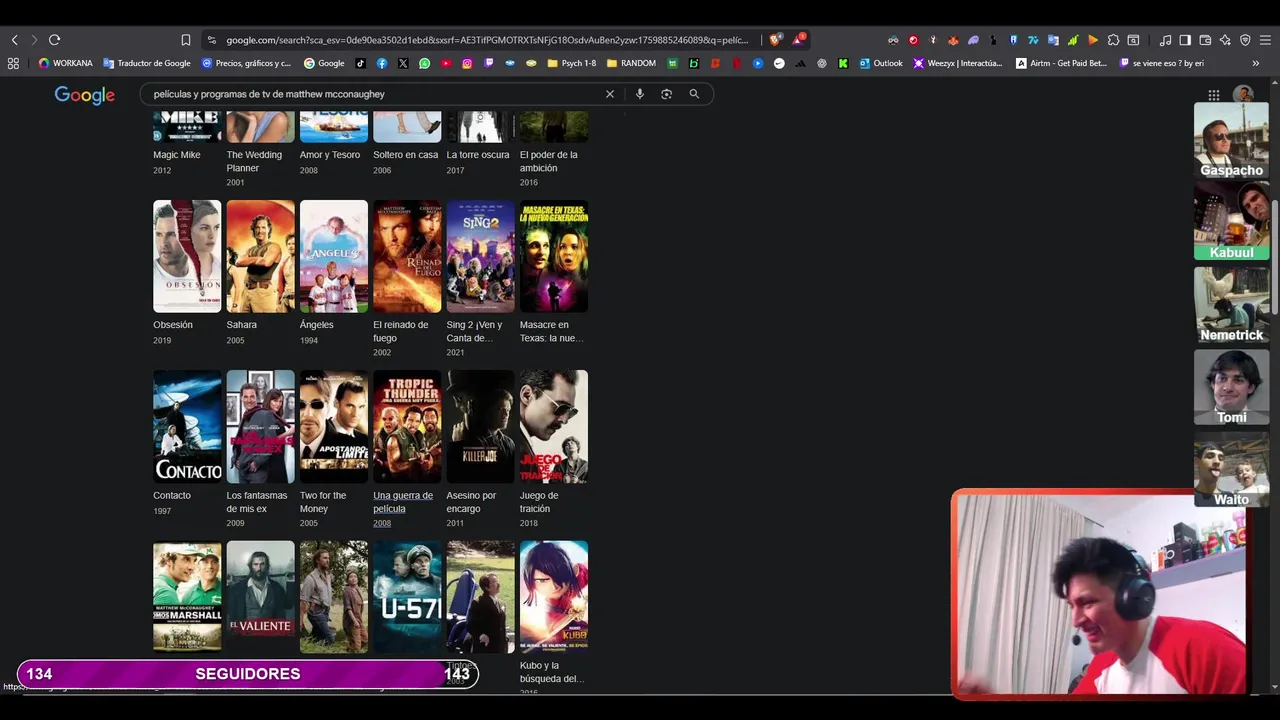Open the music note playlist icon
The width and height of the screenshot is (1280, 720).
(x=1165, y=40)
